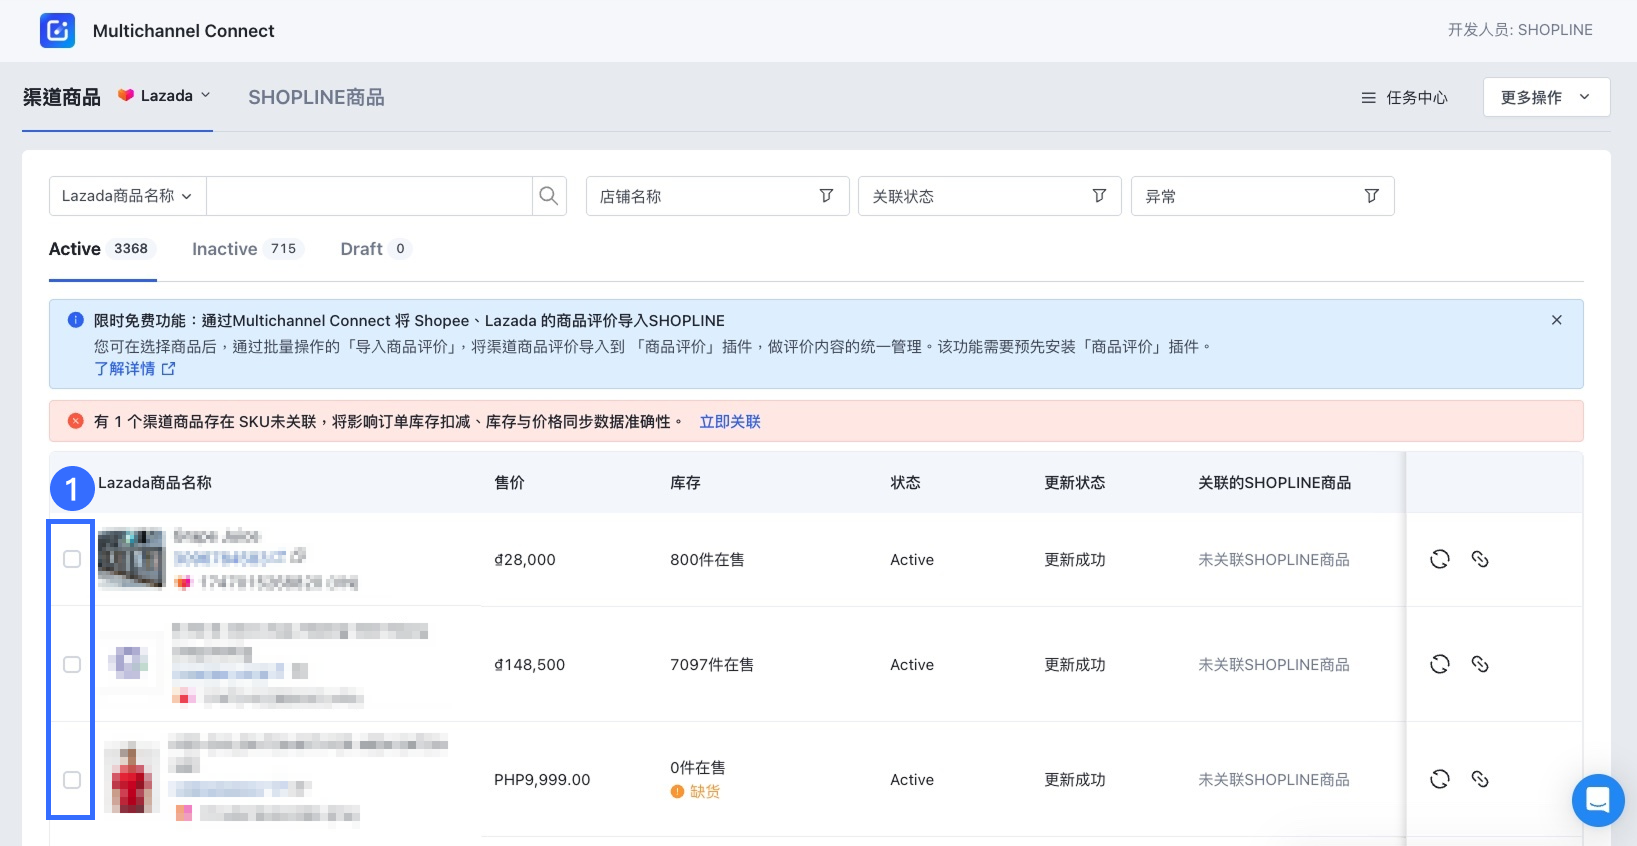This screenshot has width=1637, height=846.
Task: Click link icon for PHP9,999.00 product row
Action: pos(1480,779)
